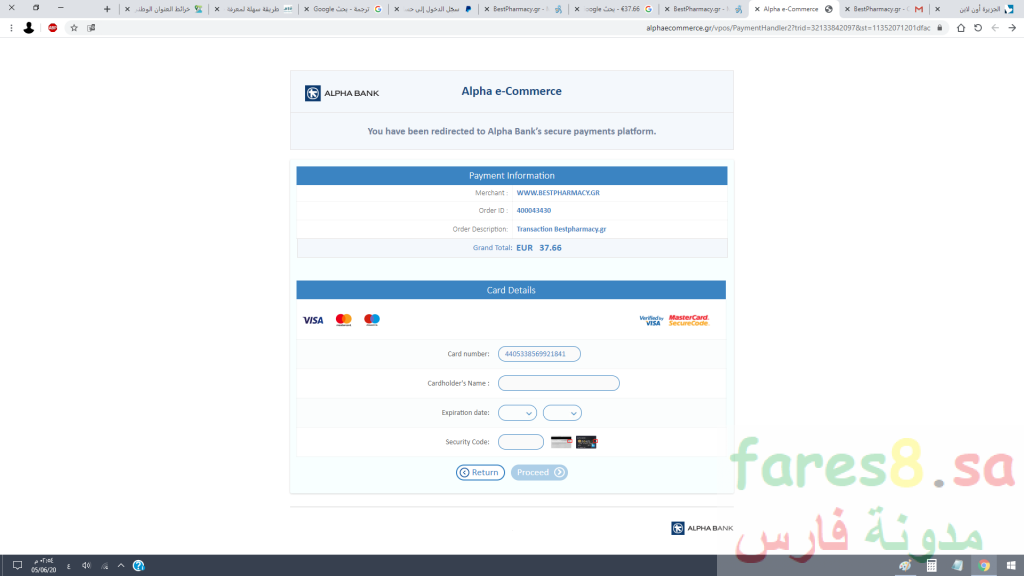The height and width of the screenshot is (576, 1024).
Task: Focus the Security Code field
Action: click(520, 442)
